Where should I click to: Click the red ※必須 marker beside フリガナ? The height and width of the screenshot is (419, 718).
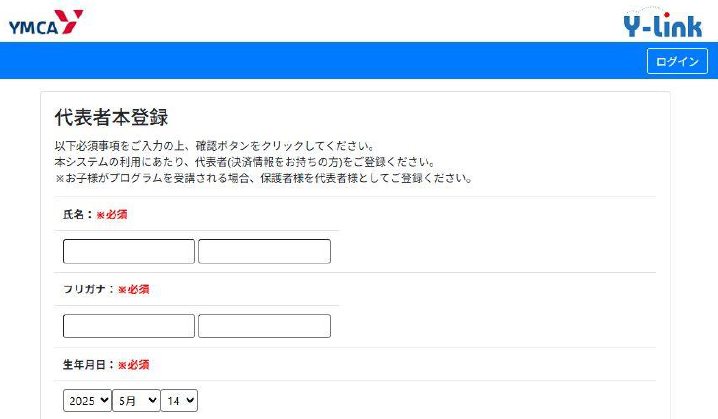pos(134,290)
